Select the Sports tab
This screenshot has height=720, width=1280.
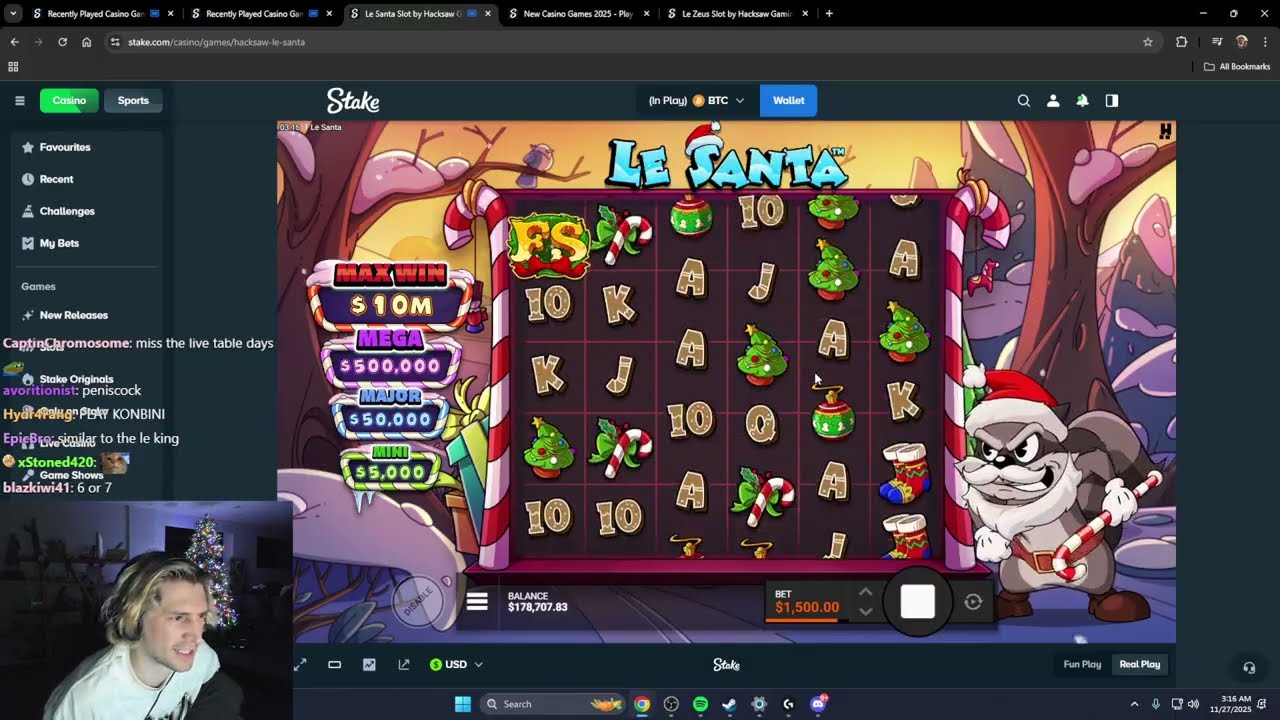tap(133, 100)
